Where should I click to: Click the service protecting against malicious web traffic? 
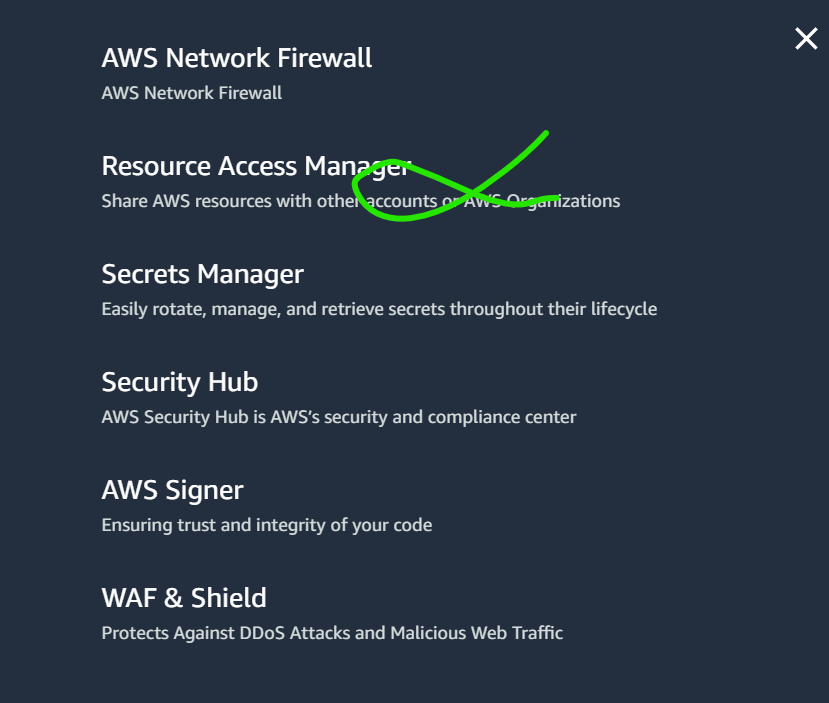coord(183,597)
